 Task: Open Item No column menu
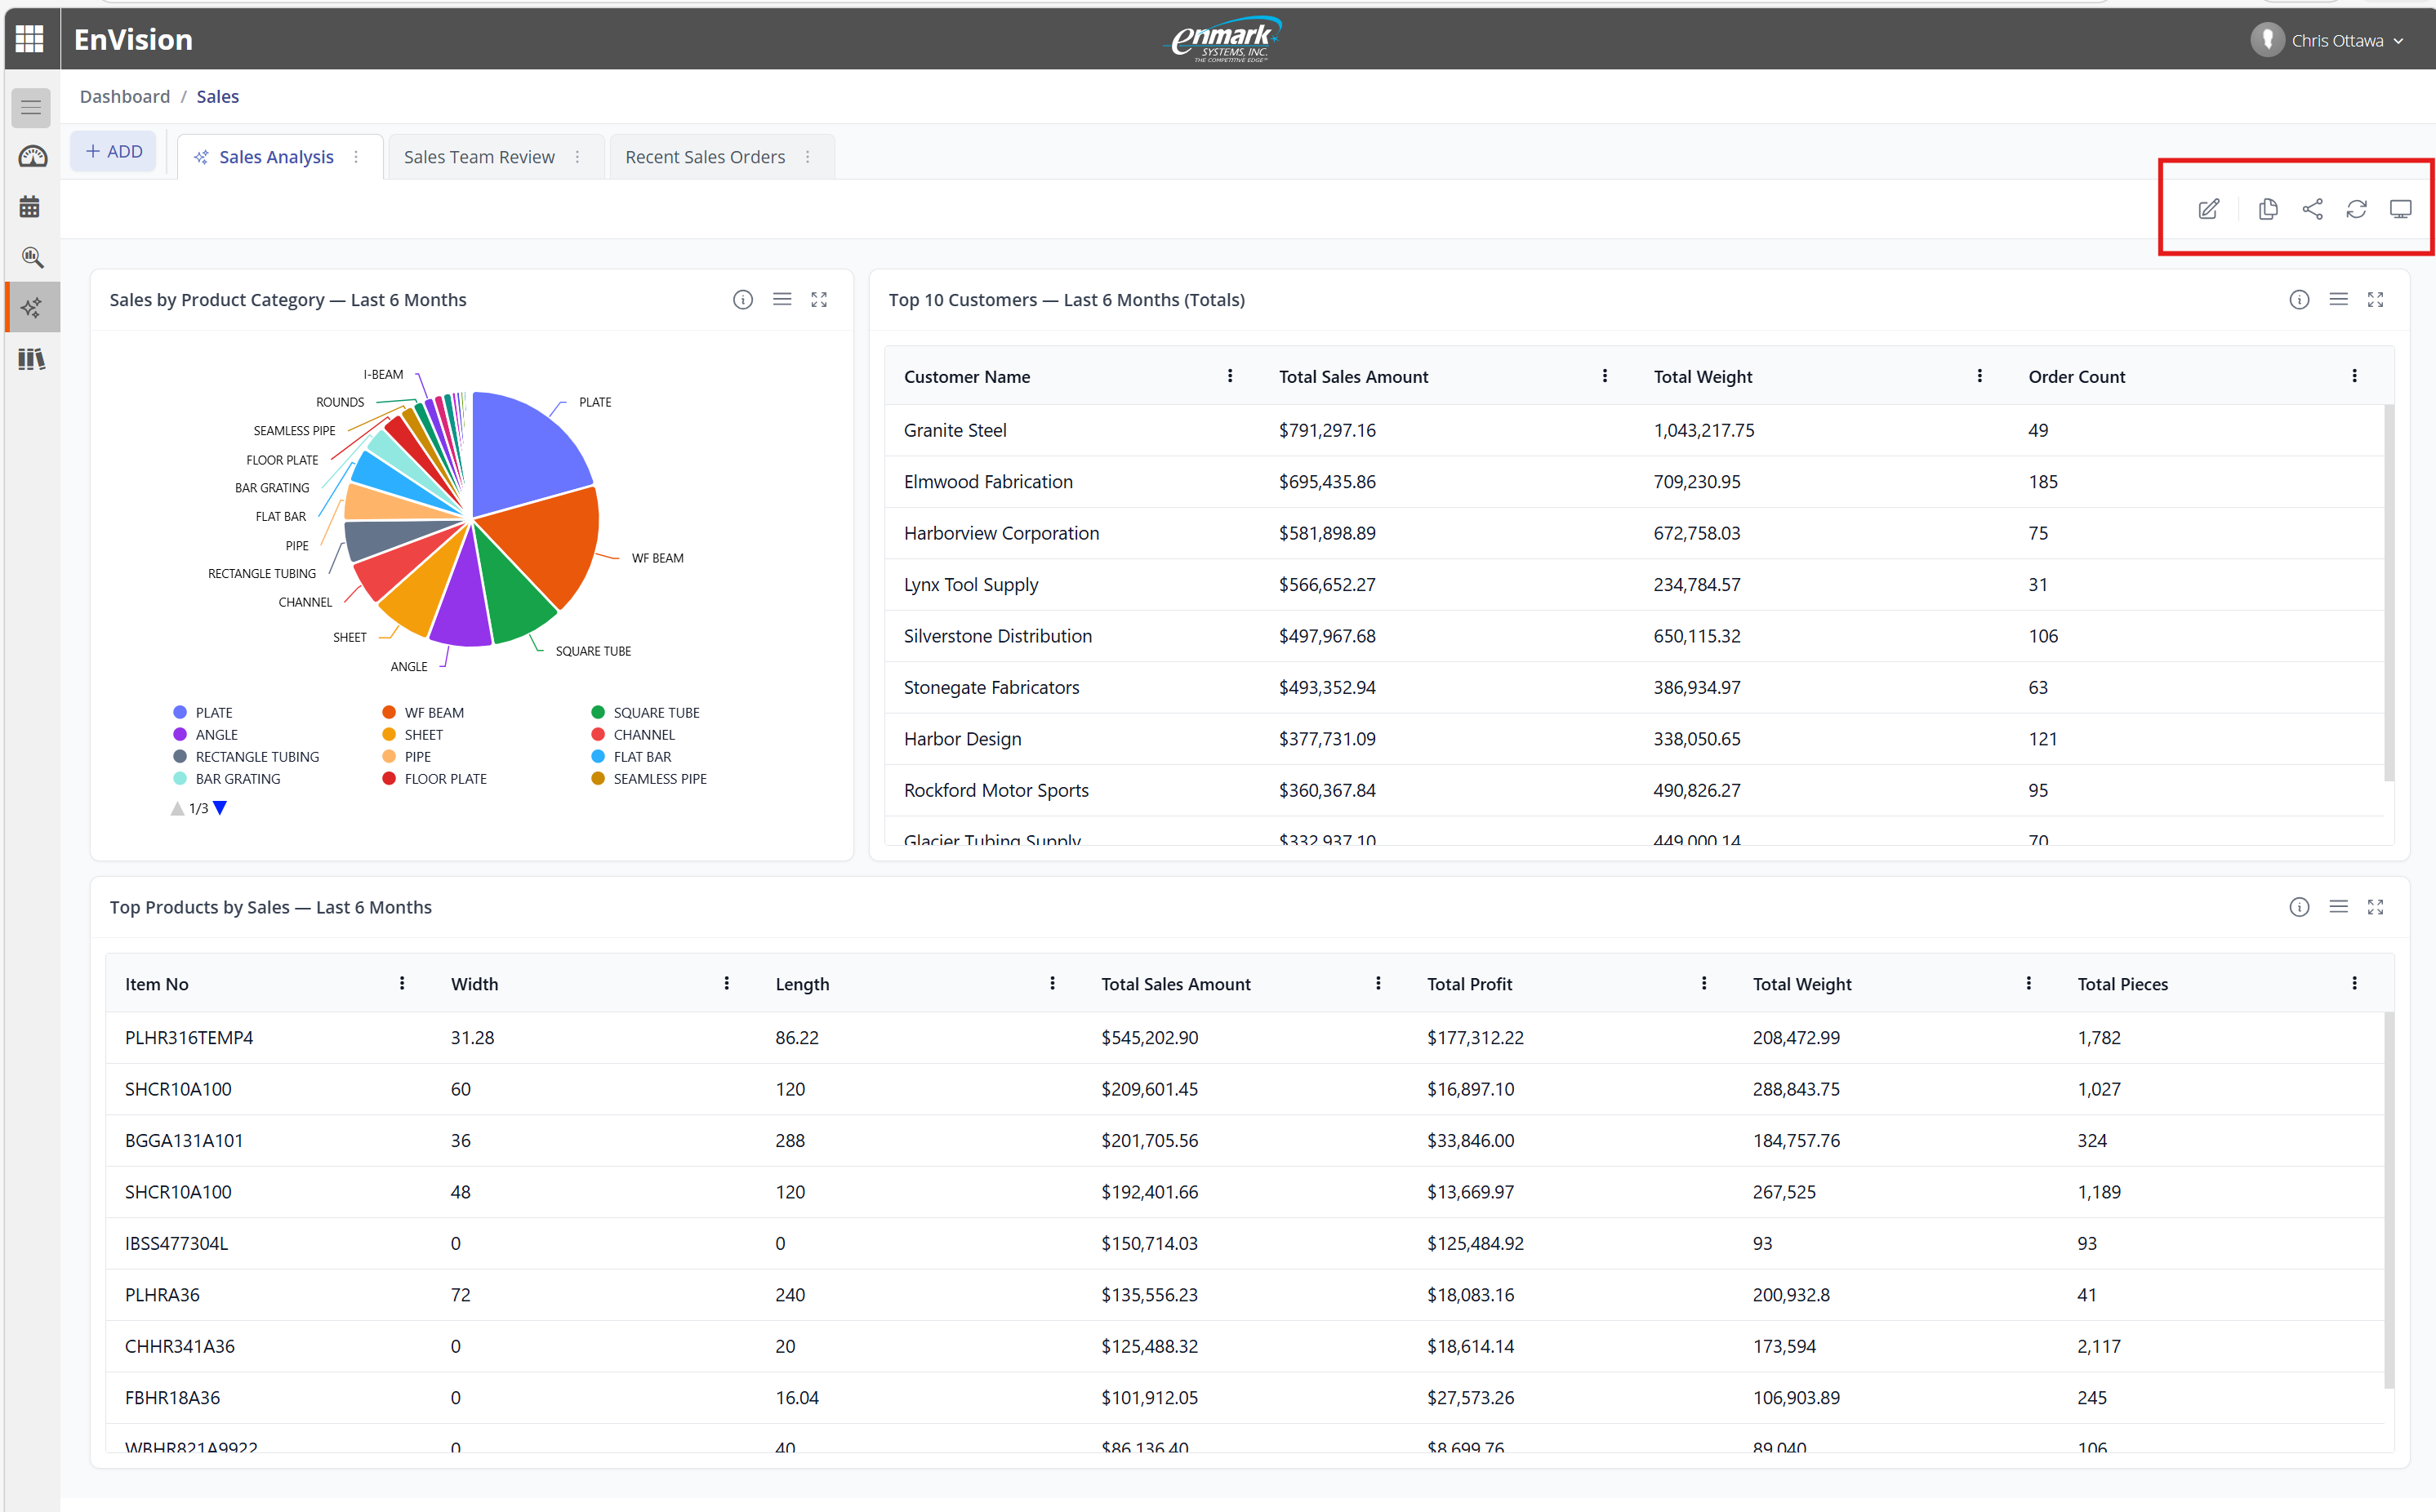[x=402, y=983]
